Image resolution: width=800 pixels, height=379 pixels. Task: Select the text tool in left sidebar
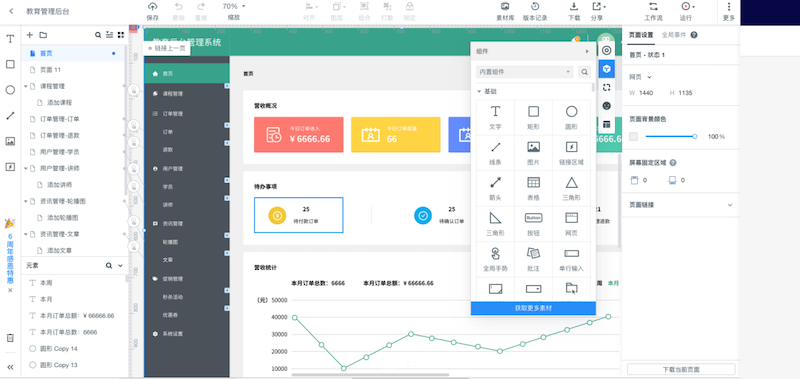click(x=10, y=39)
